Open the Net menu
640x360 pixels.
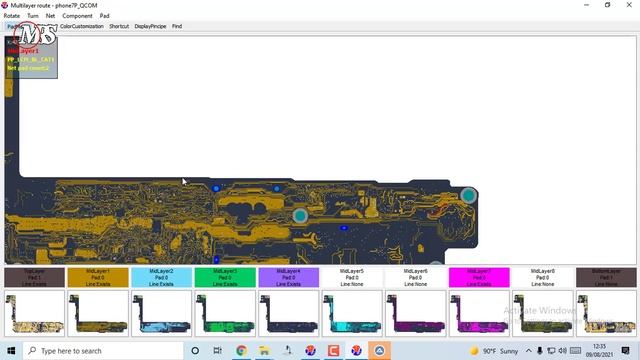click(x=50, y=16)
